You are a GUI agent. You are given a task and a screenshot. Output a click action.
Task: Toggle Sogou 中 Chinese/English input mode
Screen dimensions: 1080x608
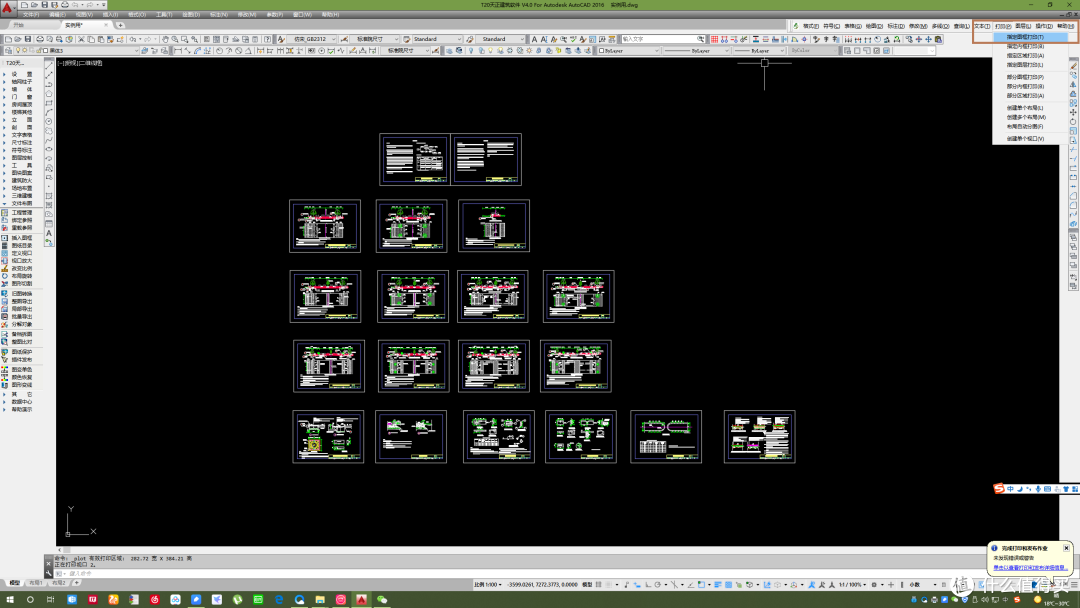(1010, 489)
